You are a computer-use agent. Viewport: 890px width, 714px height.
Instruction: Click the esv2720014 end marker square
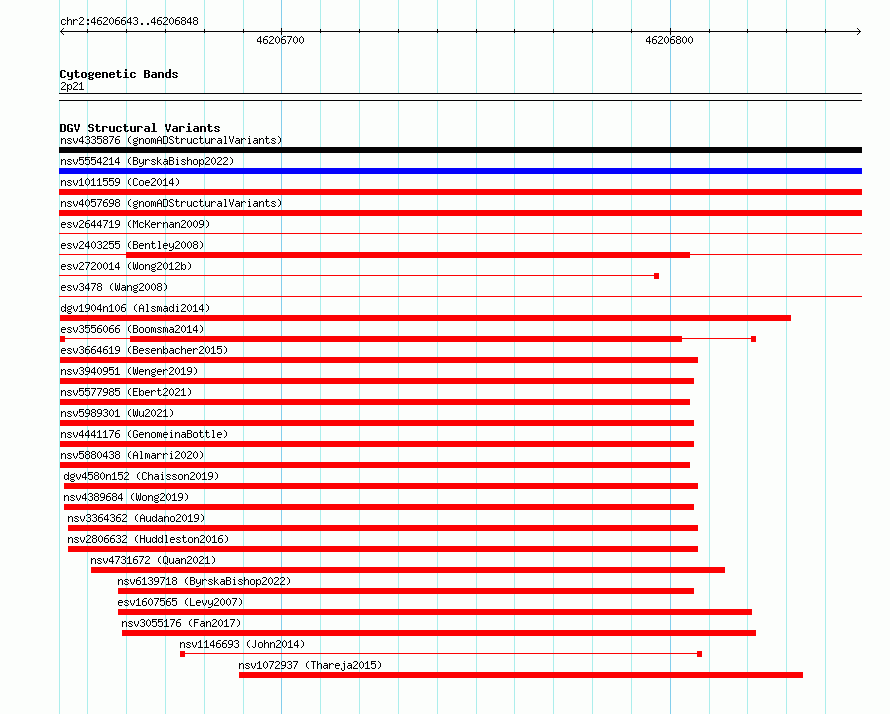click(656, 276)
